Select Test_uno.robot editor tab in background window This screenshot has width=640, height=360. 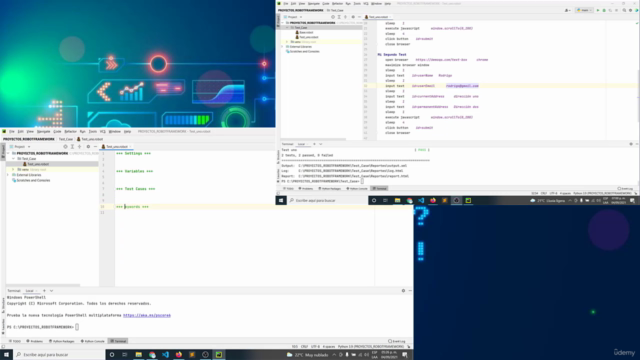377,17
